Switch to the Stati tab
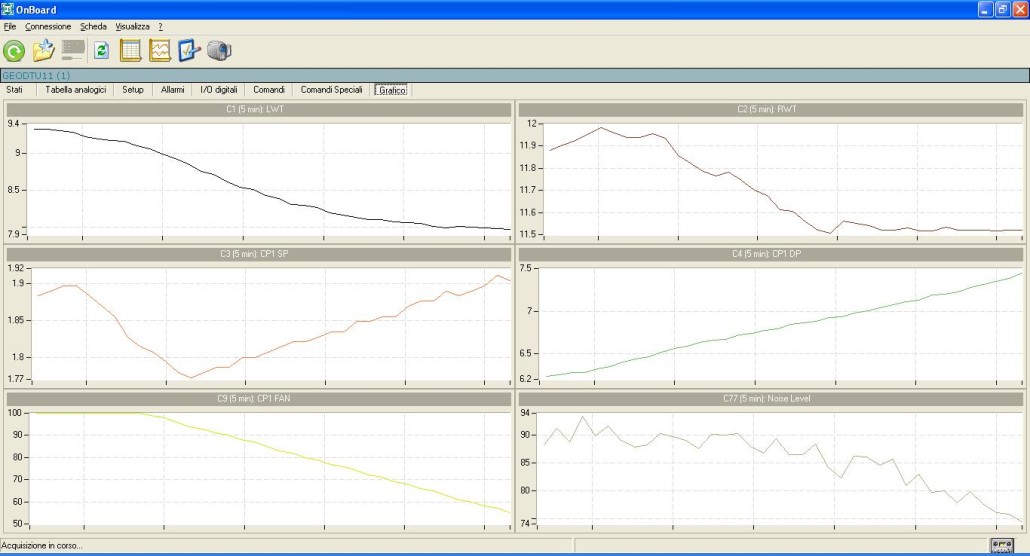This screenshot has height=556, width=1030. click(x=15, y=90)
